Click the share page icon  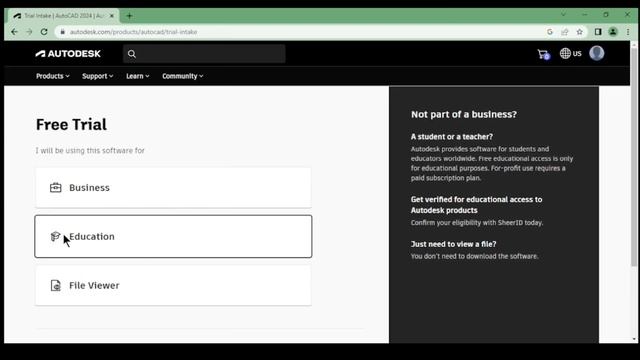coord(565,32)
